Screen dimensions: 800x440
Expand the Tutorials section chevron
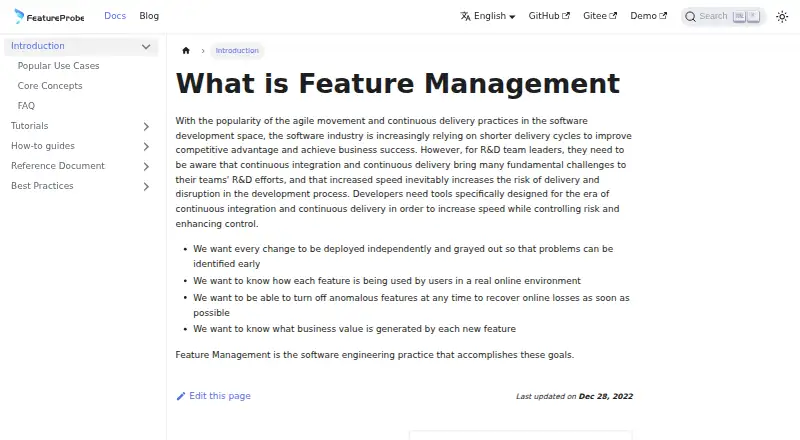146,126
